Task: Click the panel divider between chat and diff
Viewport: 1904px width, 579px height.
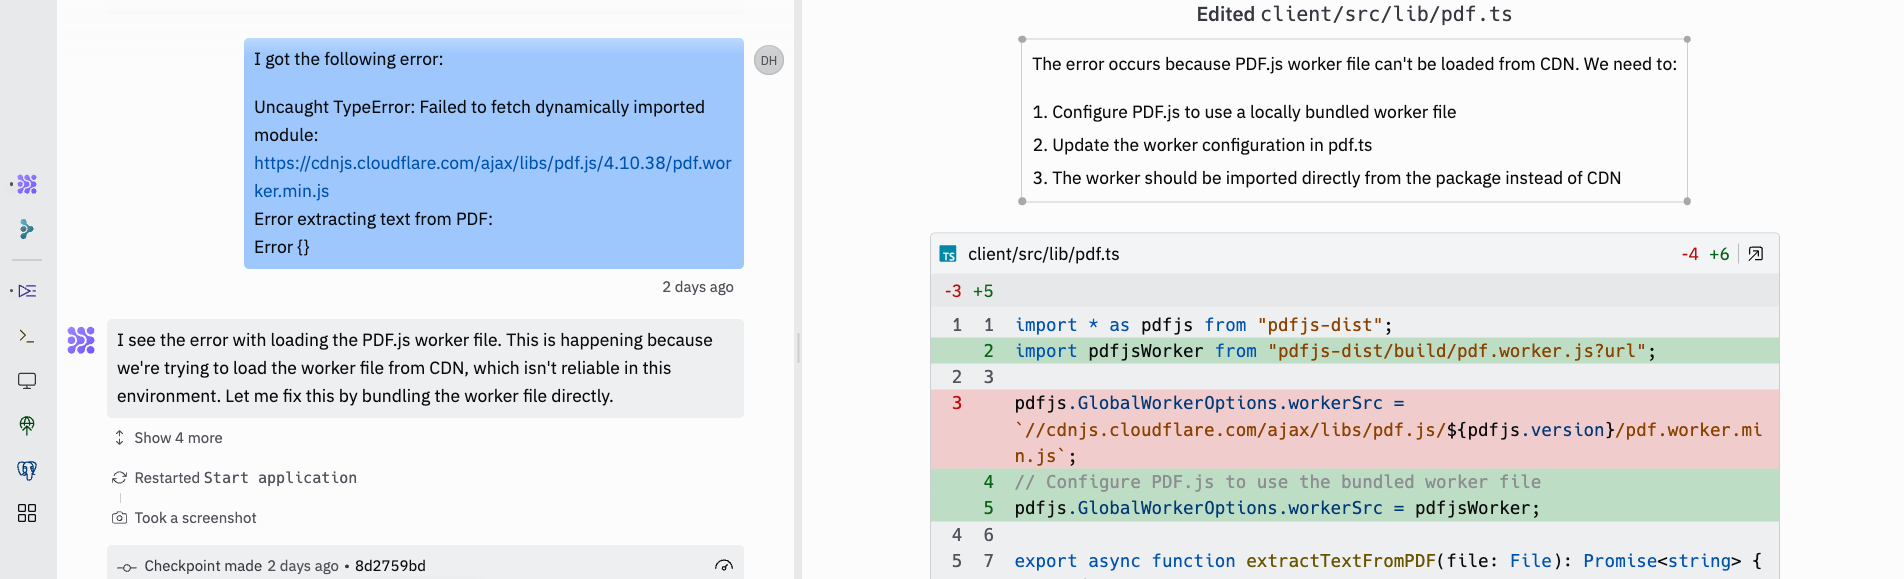Action: tap(798, 348)
